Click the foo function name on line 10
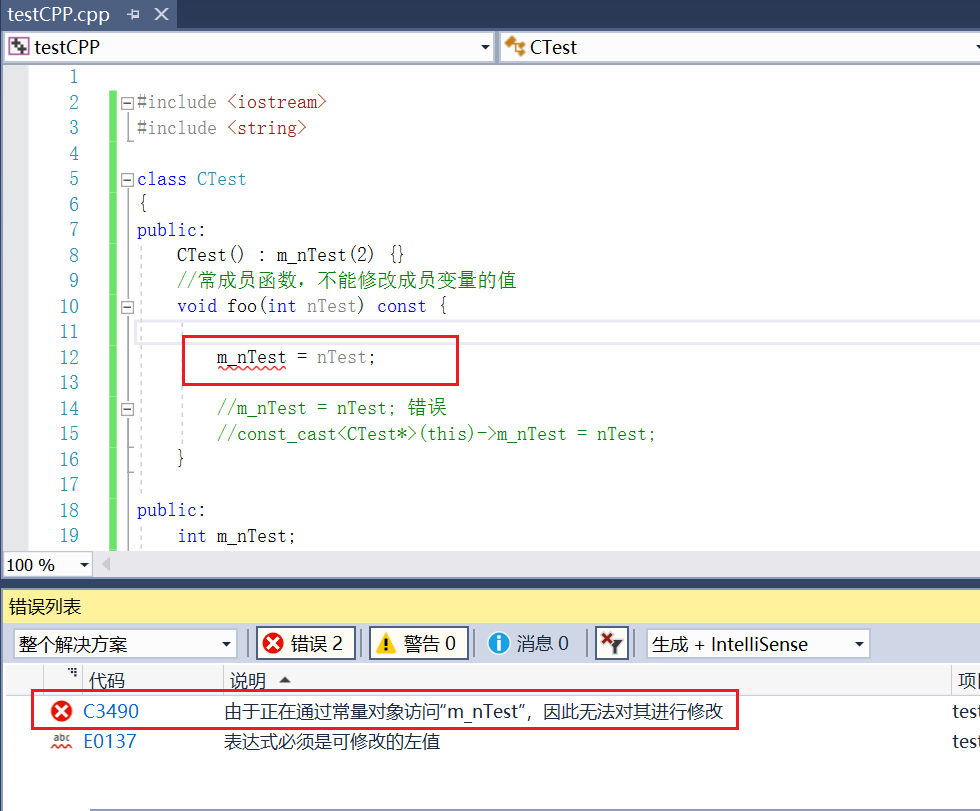The height and width of the screenshot is (811, 980). tap(242, 306)
